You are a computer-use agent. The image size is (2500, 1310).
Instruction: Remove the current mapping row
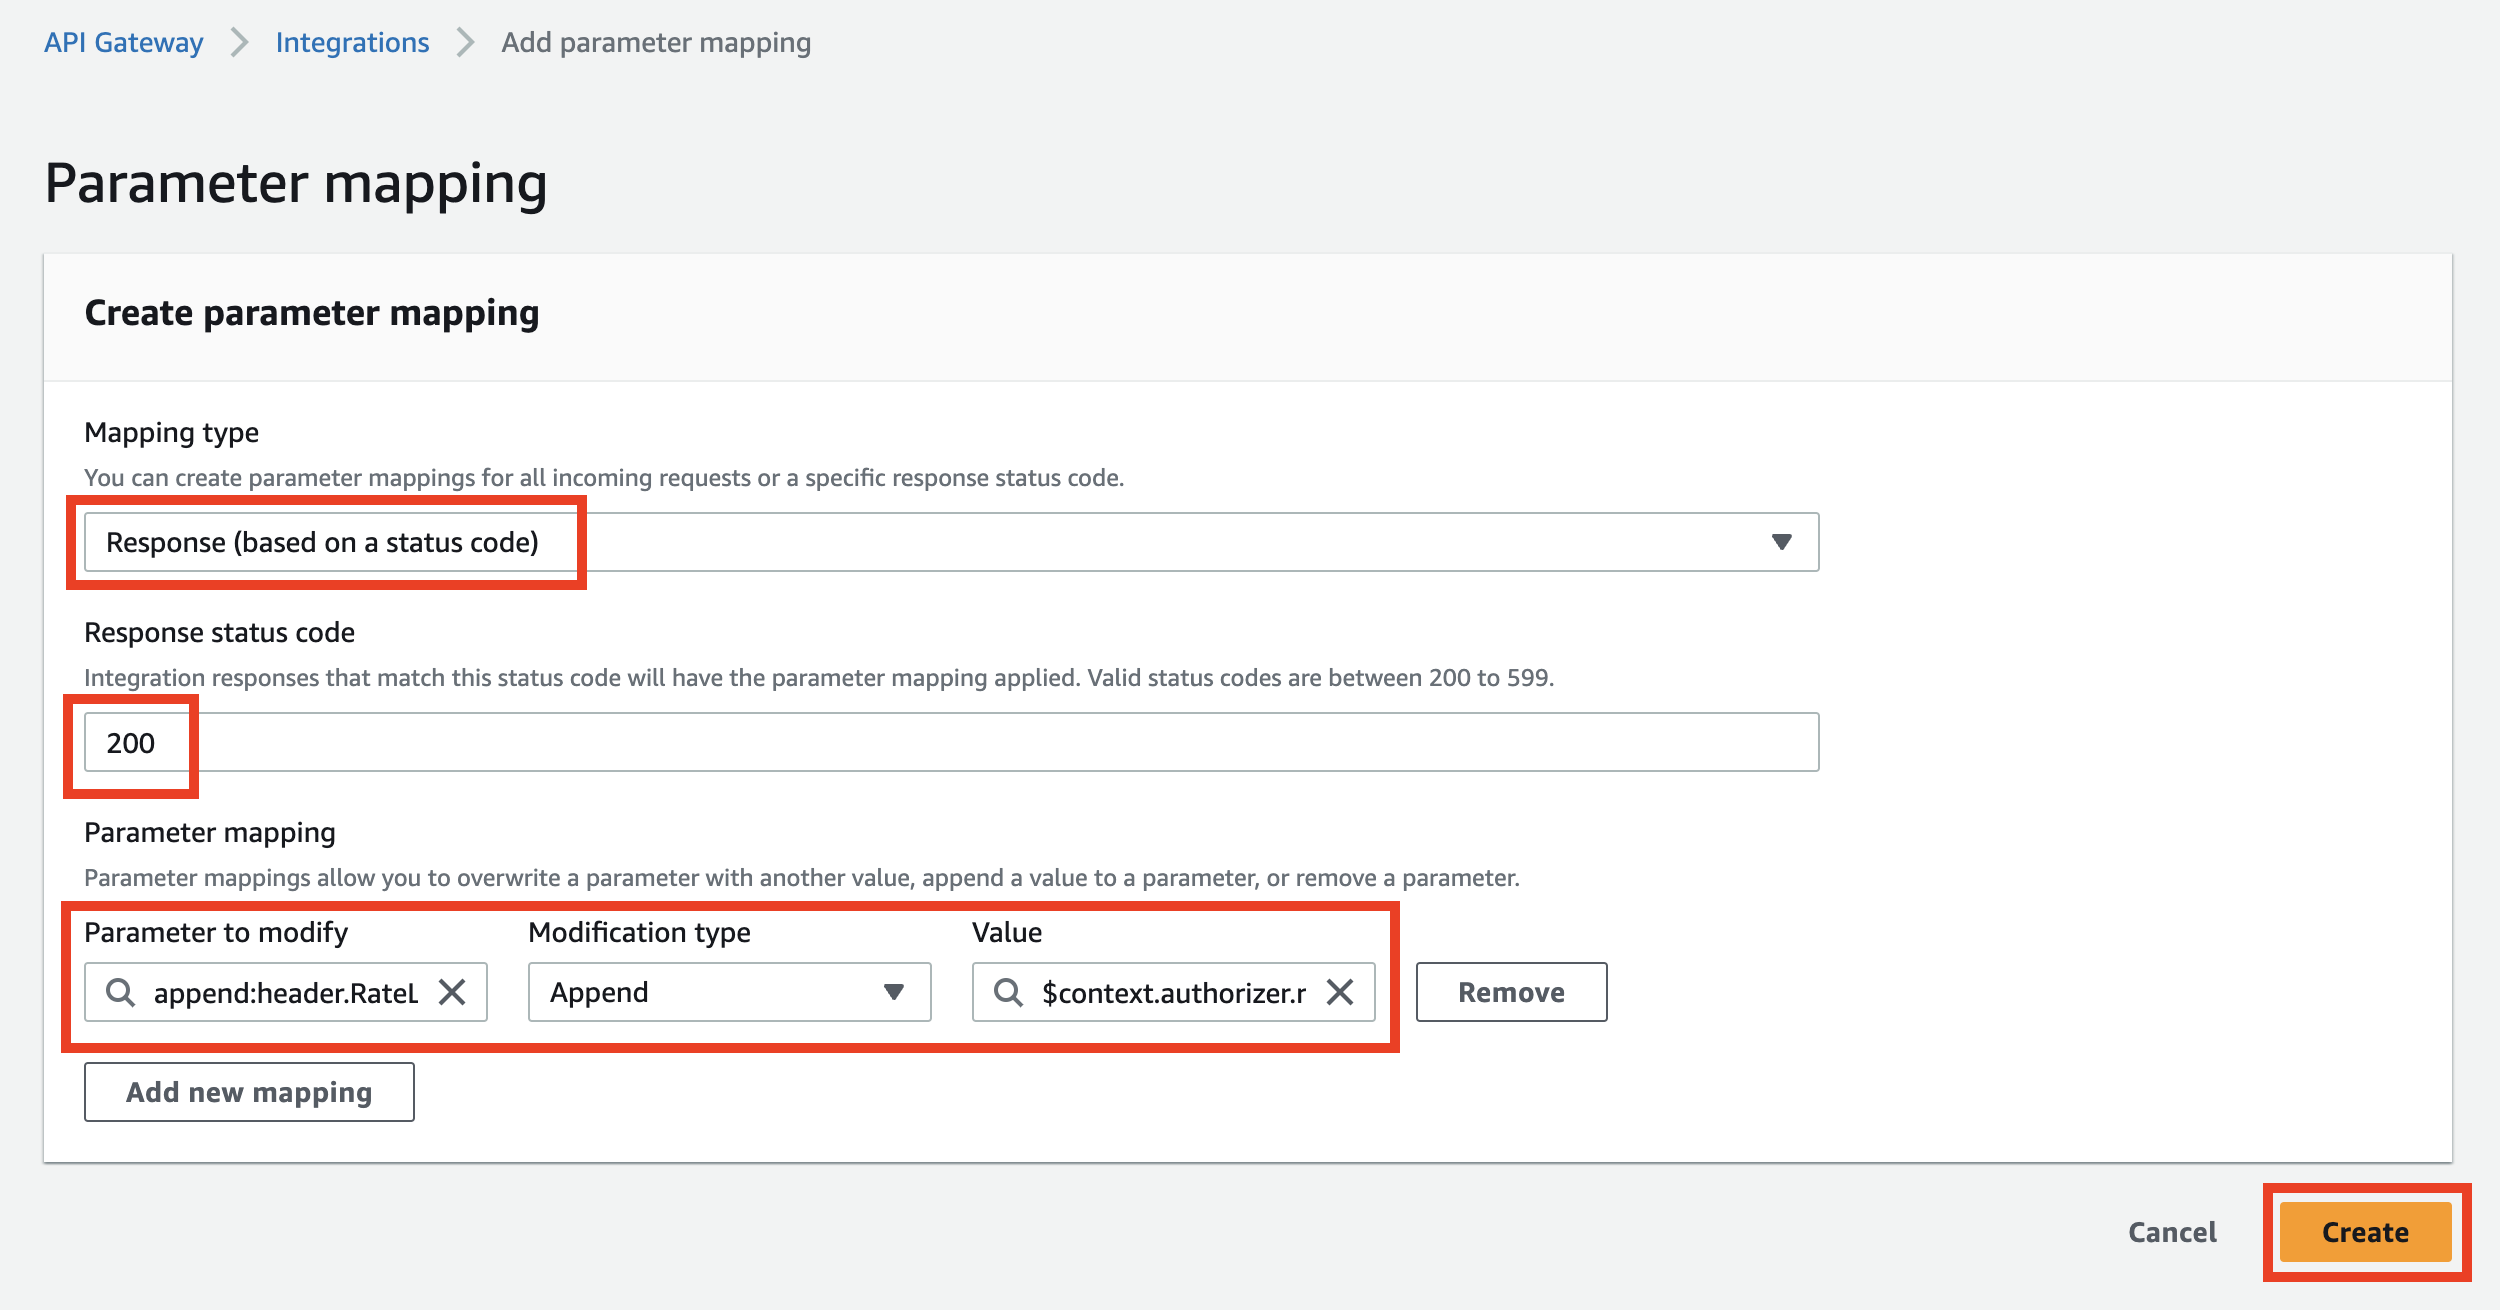point(1511,992)
